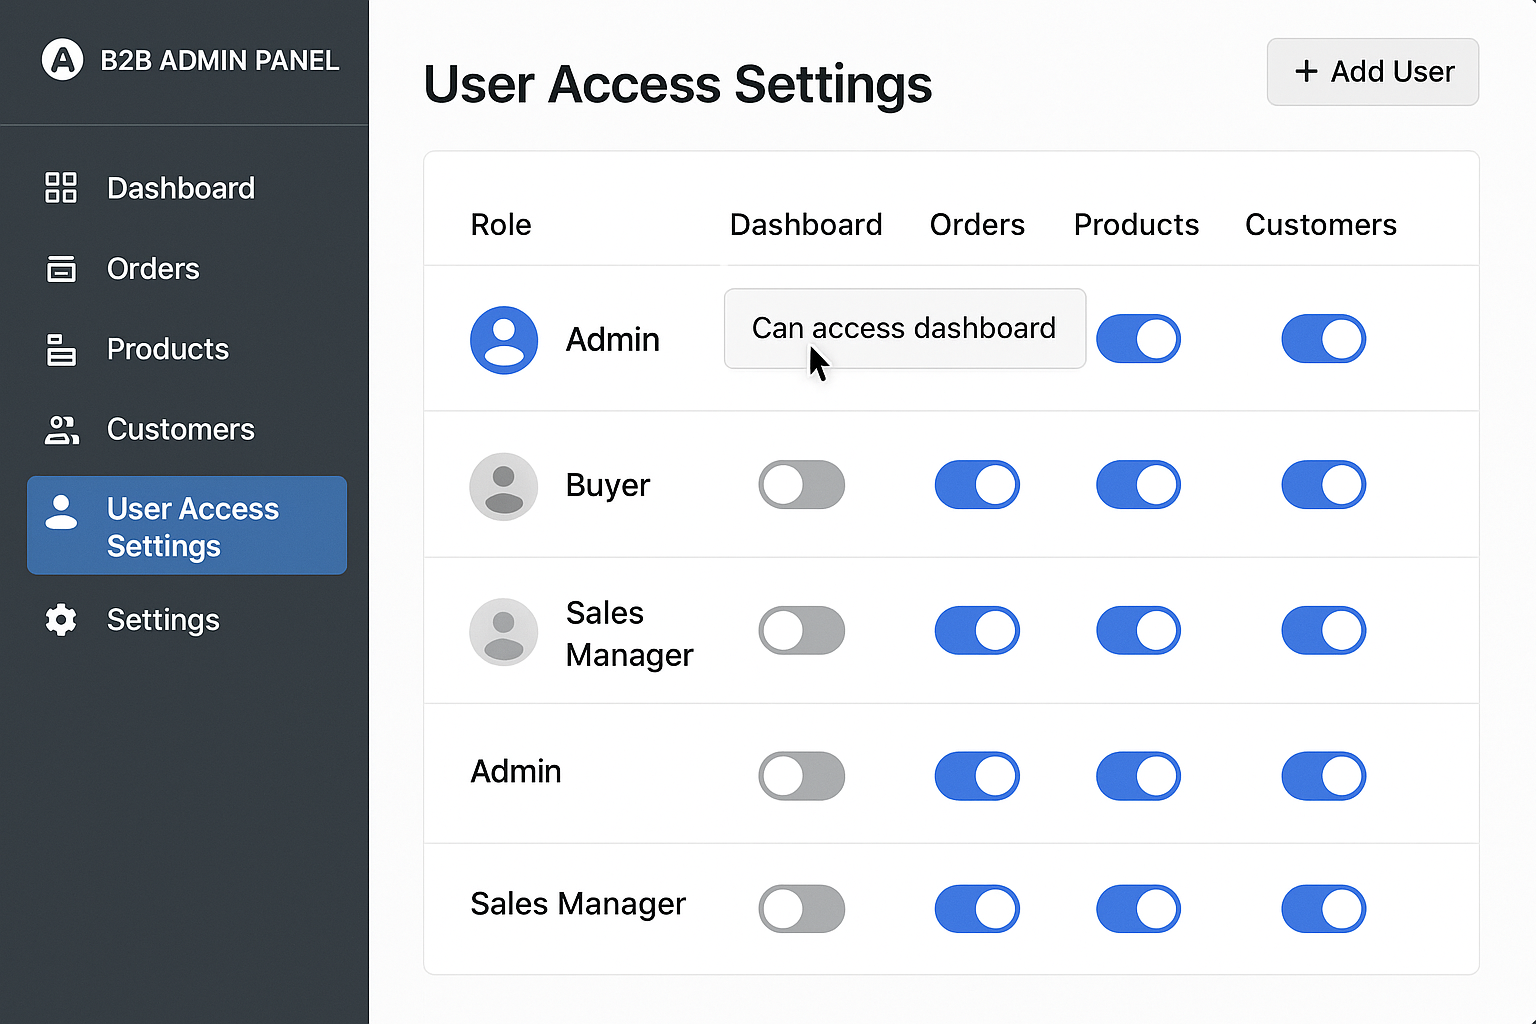Click the "User Access Settings" page heading

tap(678, 84)
